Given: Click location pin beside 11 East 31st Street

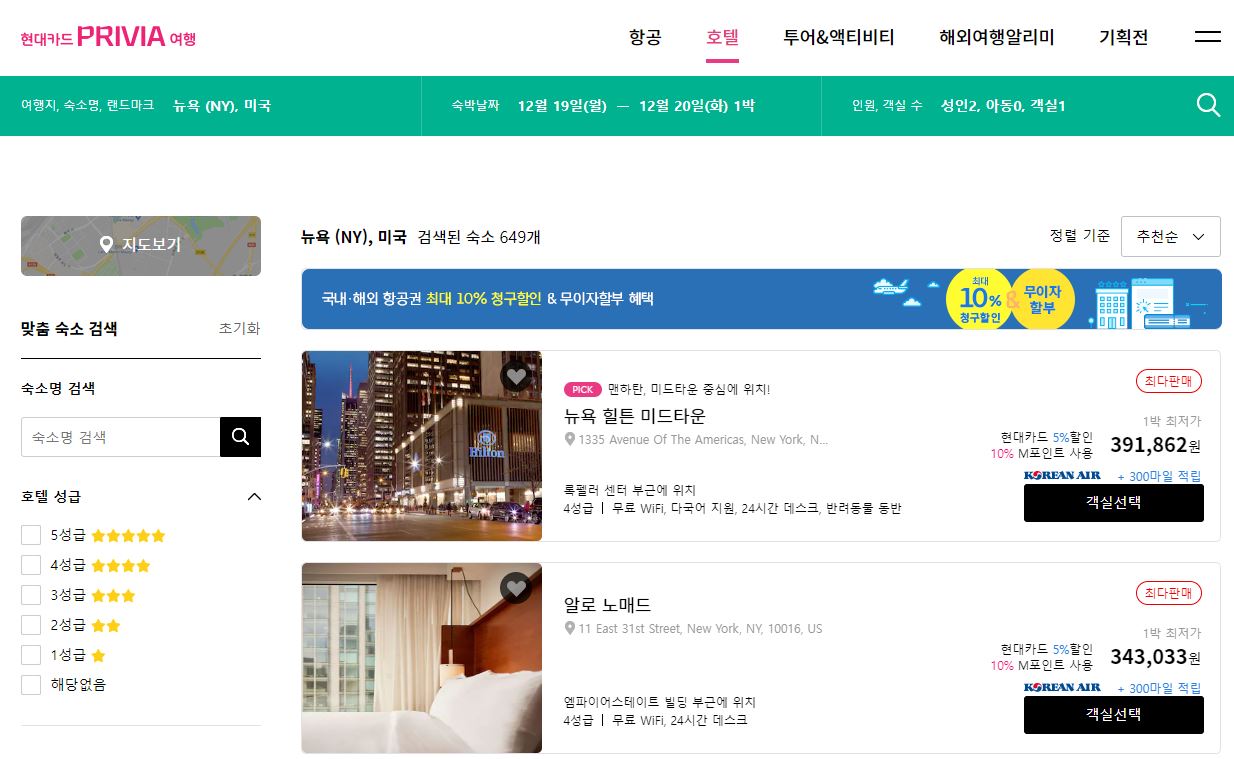Looking at the screenshot, I should pos(570,629).
